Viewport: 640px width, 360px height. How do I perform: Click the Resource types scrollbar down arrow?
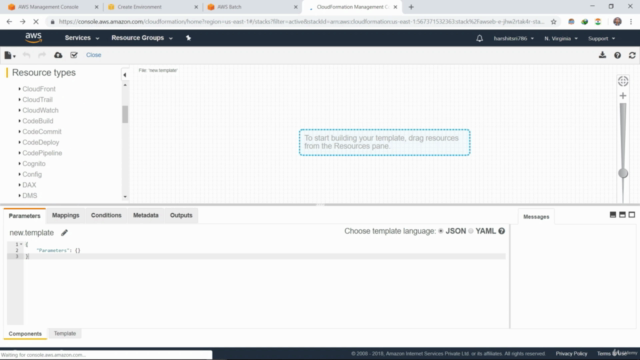click(x=125, y=197)
